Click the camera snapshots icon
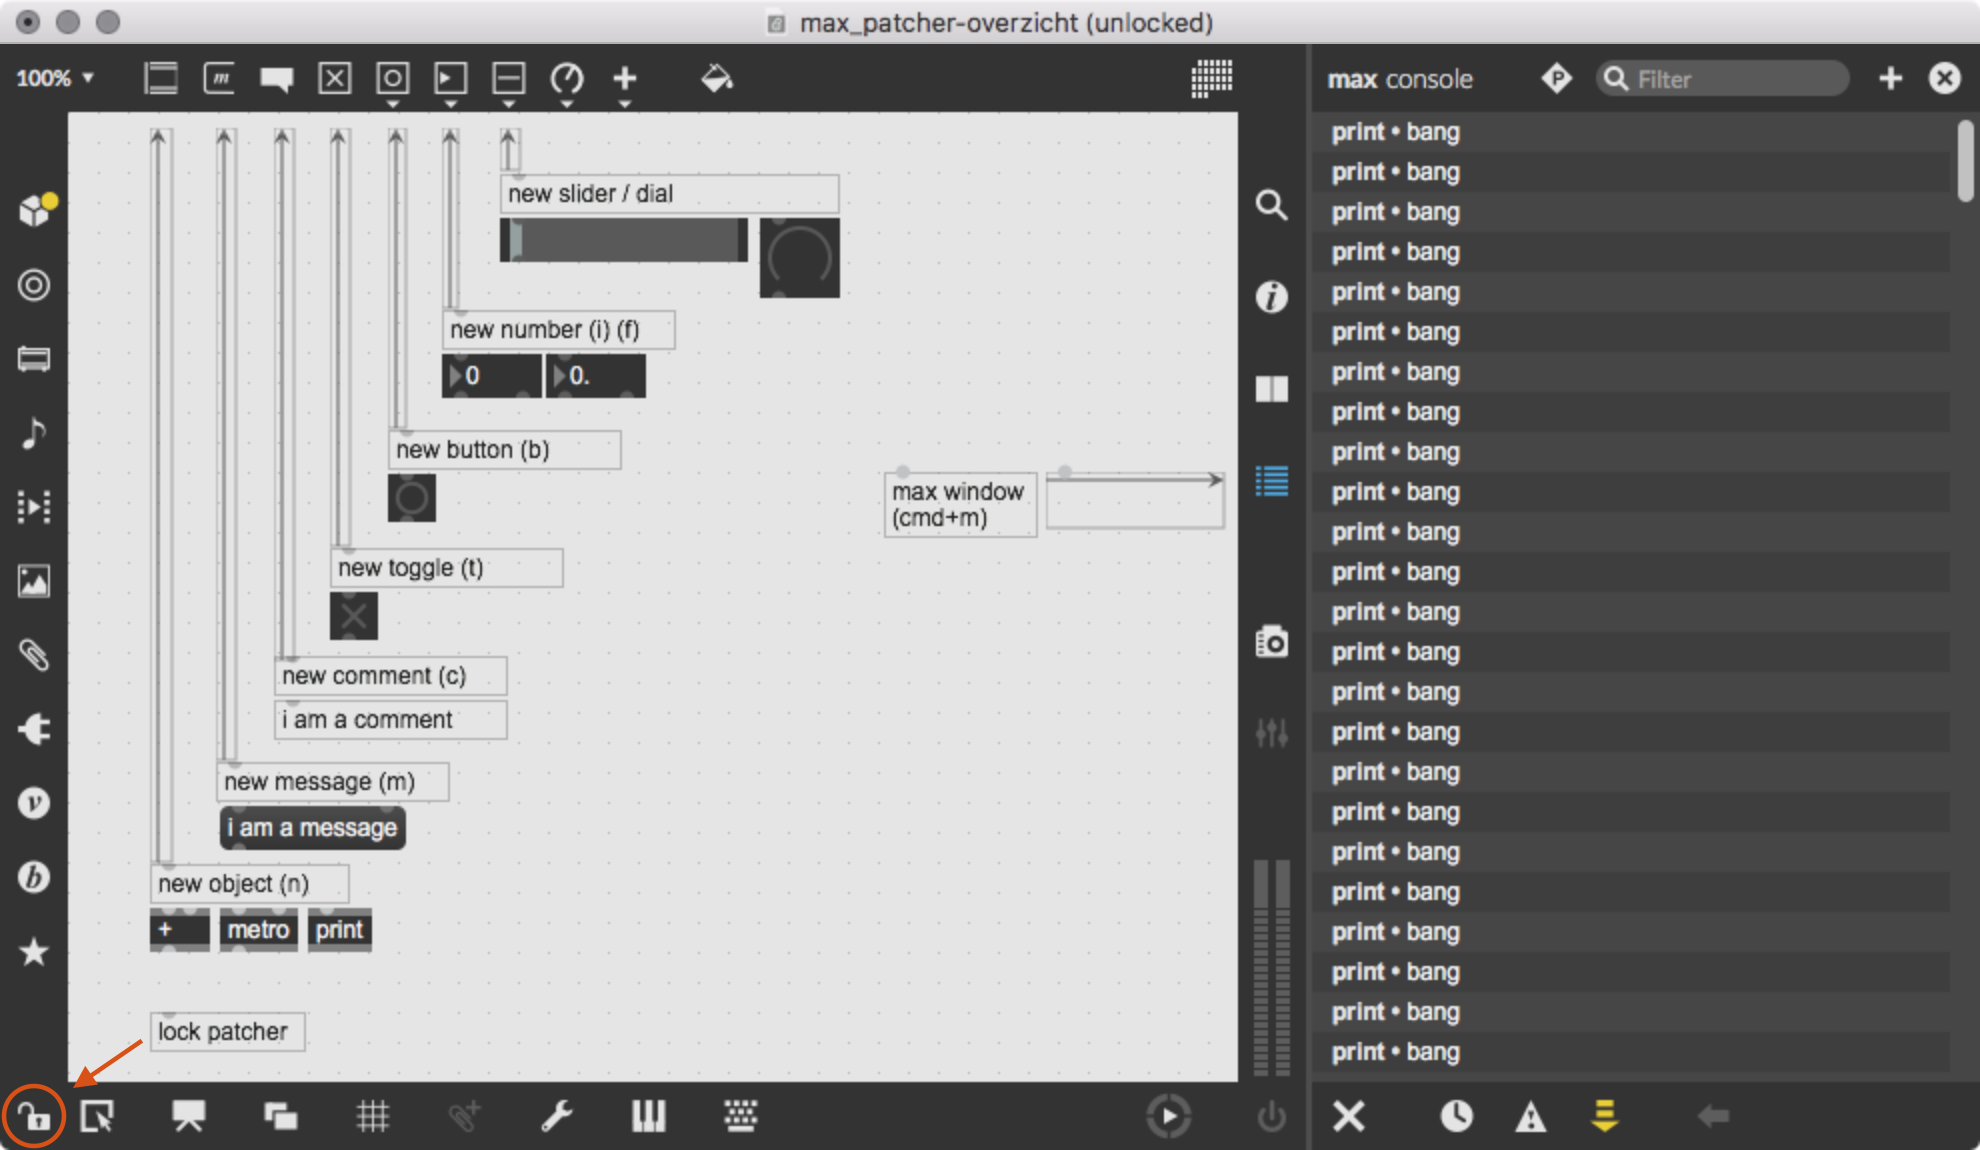Viewport: 1980px width, 1150px height. coord(1271,642)
